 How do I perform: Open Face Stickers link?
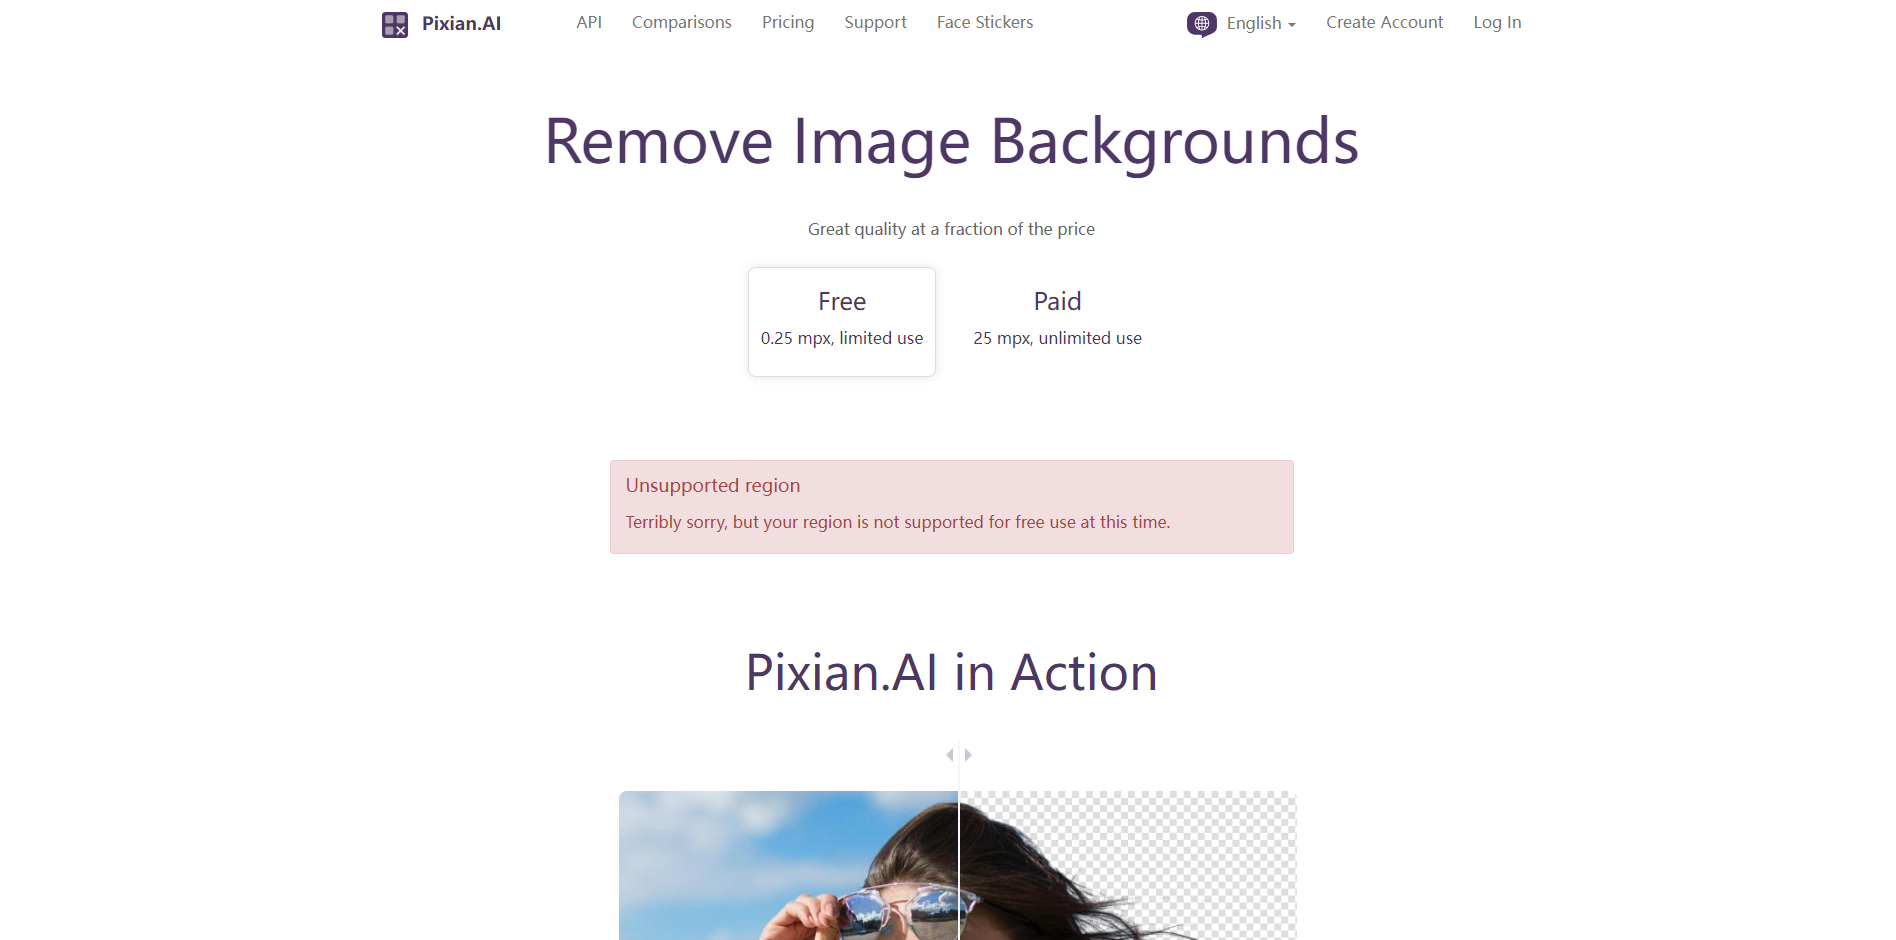coord(985,22)
